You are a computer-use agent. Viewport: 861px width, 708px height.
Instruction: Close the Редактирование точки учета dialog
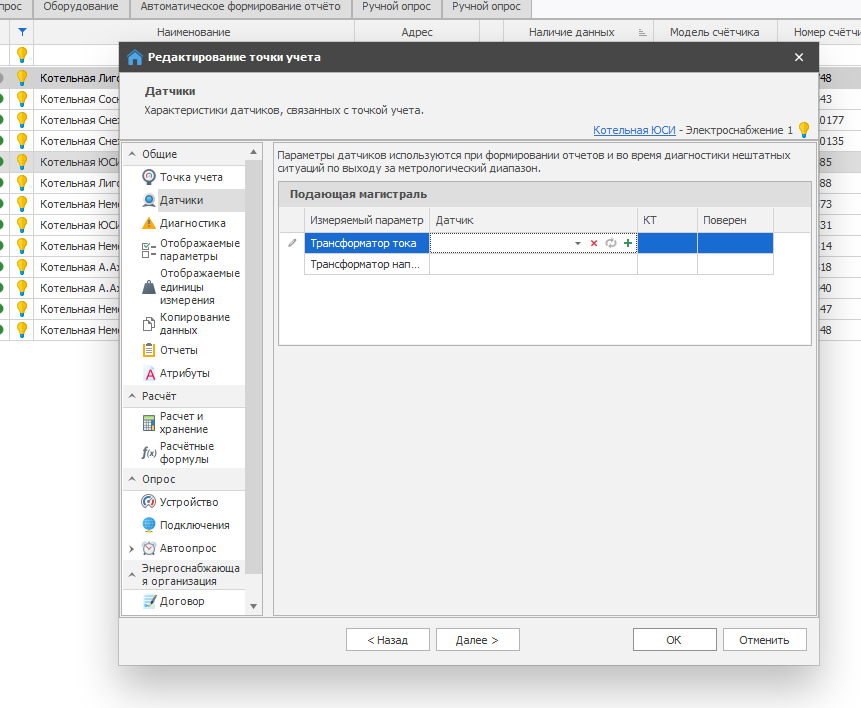799,57
